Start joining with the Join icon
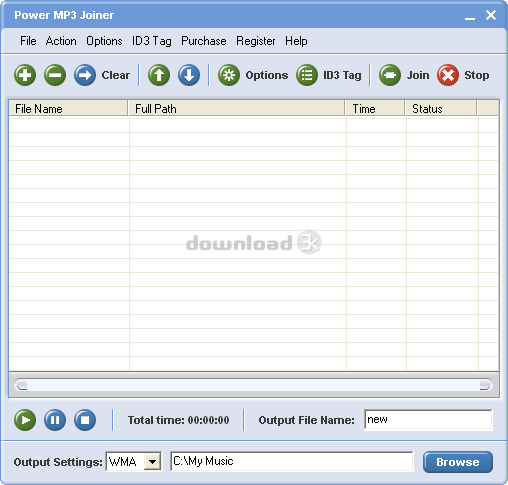Screen dimensions: 508x485 click(x=390, y=75)
